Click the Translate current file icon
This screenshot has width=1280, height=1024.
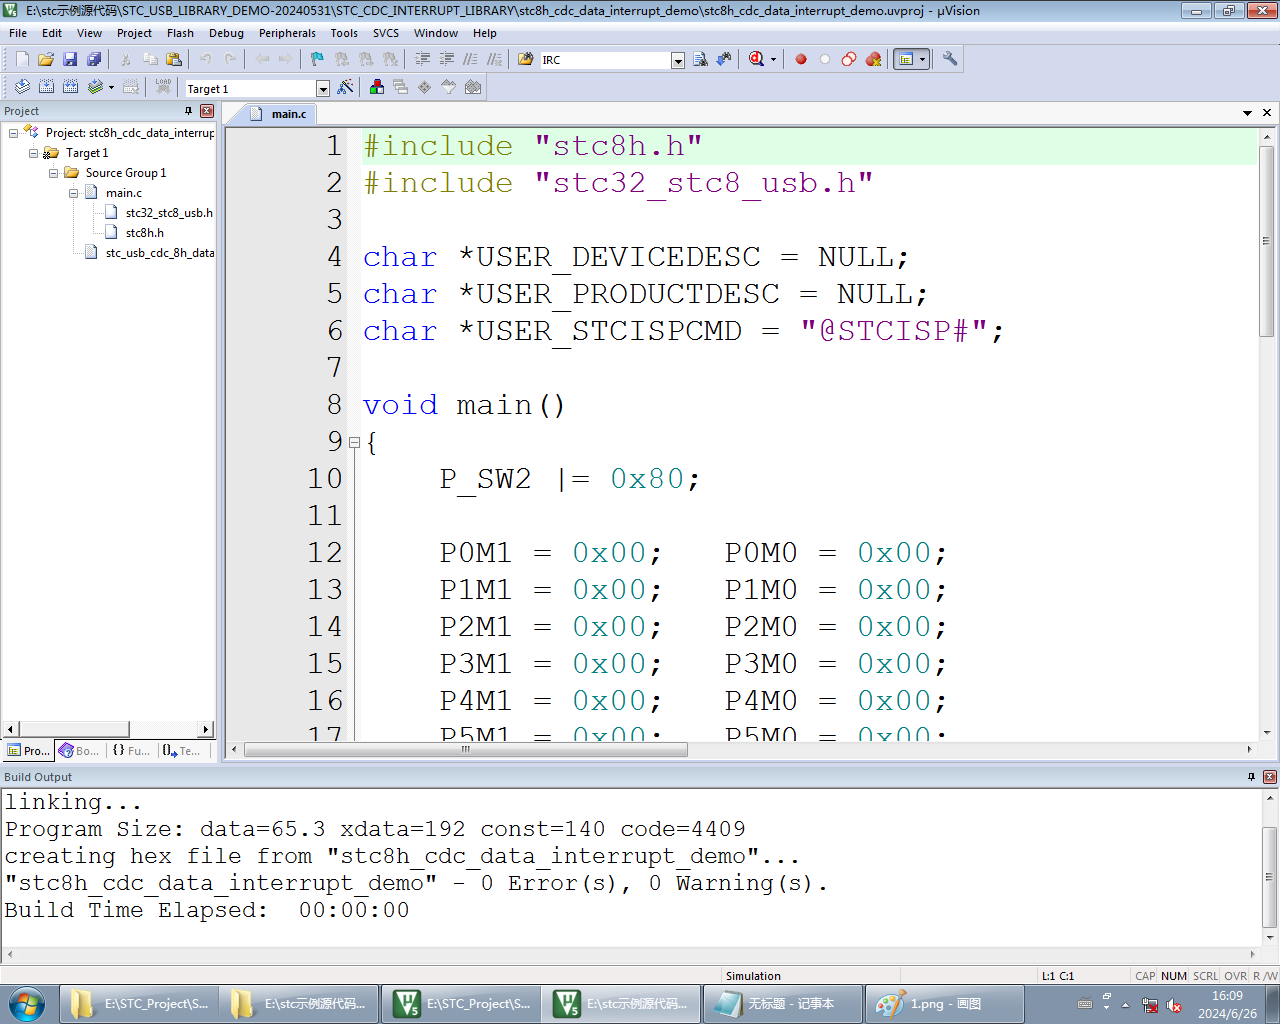pyautogui.click(x=22, y=88)
